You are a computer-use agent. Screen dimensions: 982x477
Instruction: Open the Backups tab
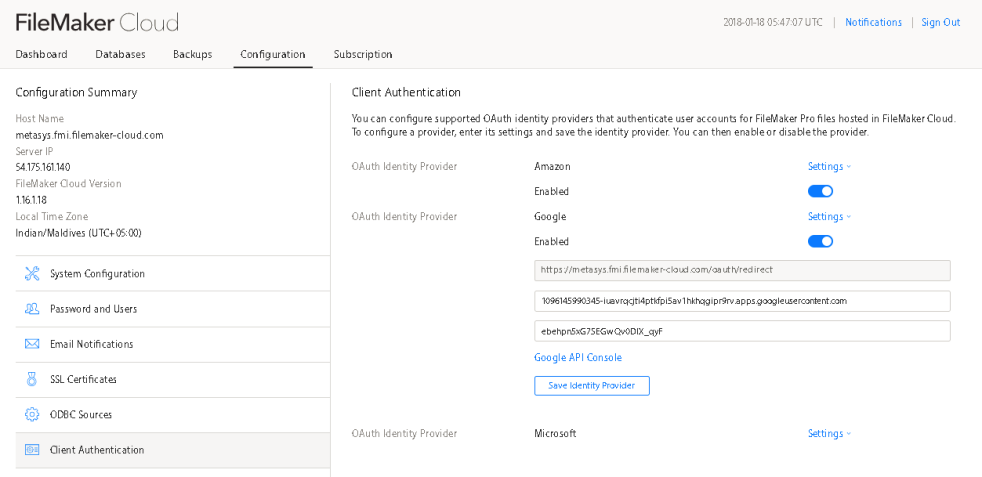pos(192,54)
